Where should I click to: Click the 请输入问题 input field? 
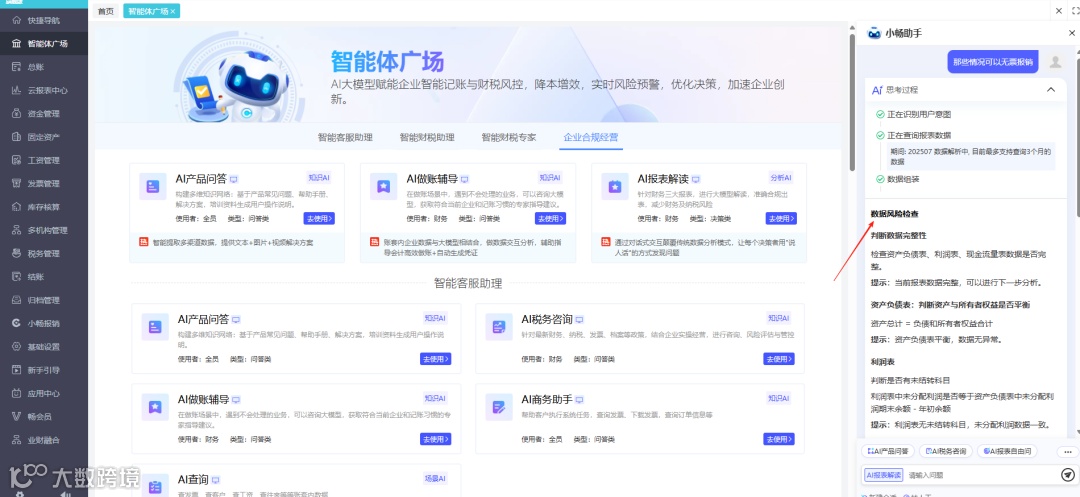pyautogui.click(x=982, y=475)
